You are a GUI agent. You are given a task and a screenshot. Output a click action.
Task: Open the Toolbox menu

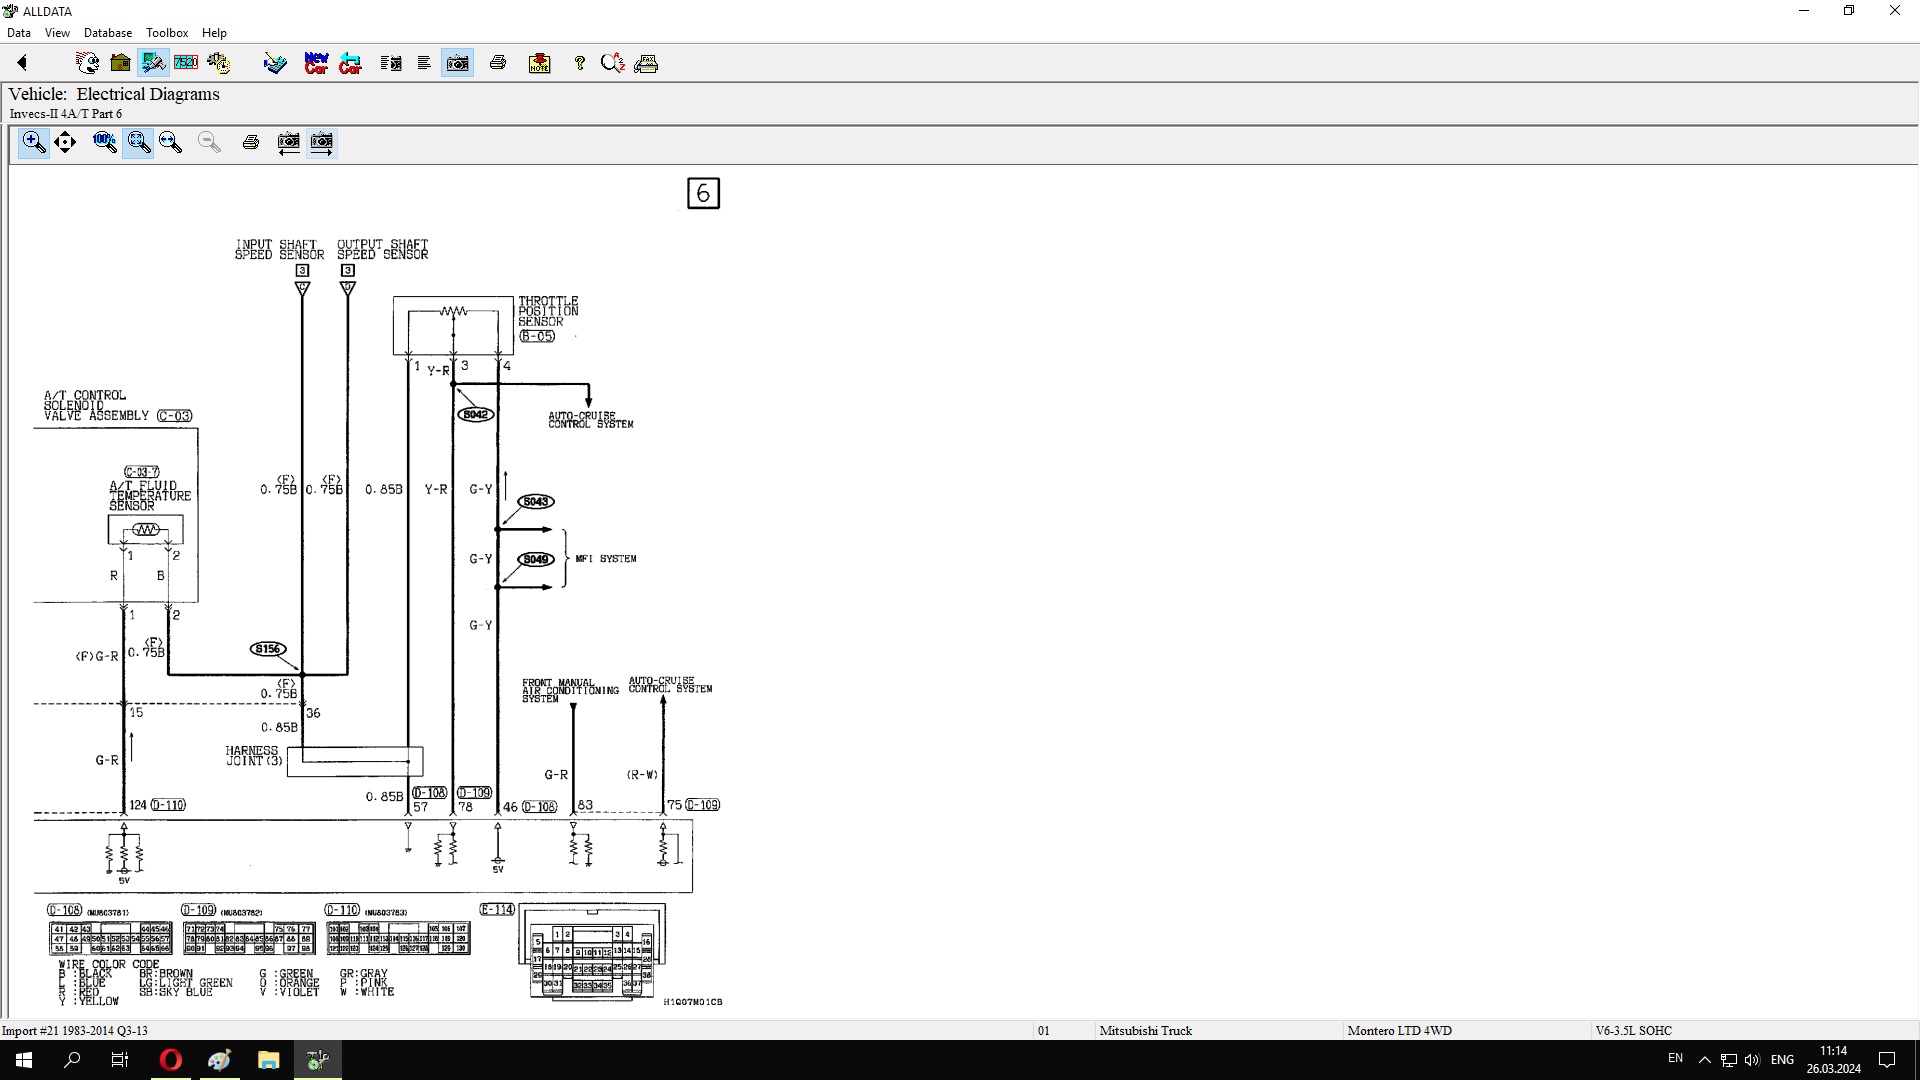pos(167,33)
